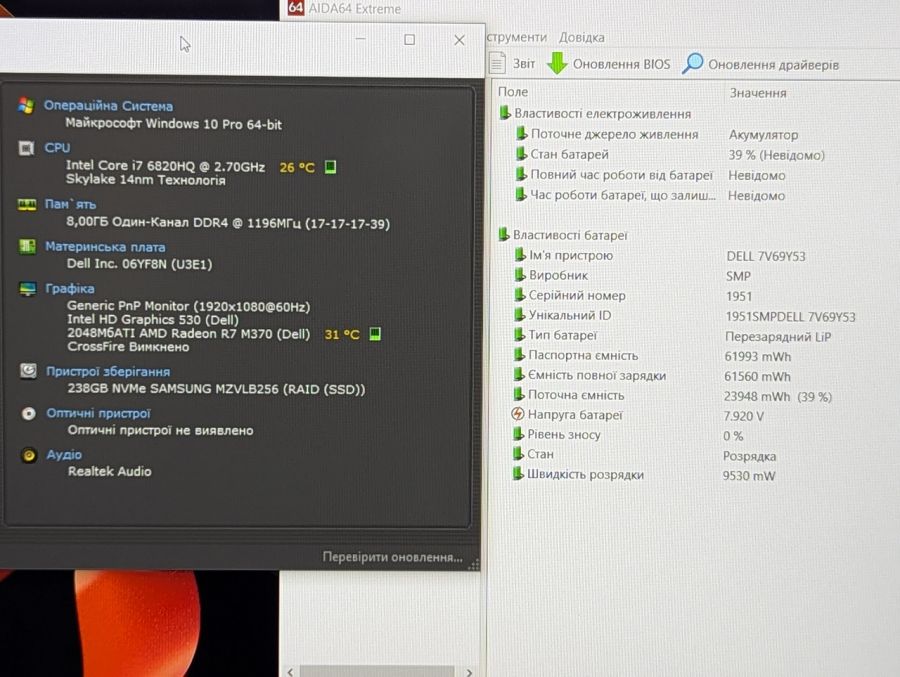Click the green CPU temperature indicator icon
900x677 pixels.
[330, 167]
